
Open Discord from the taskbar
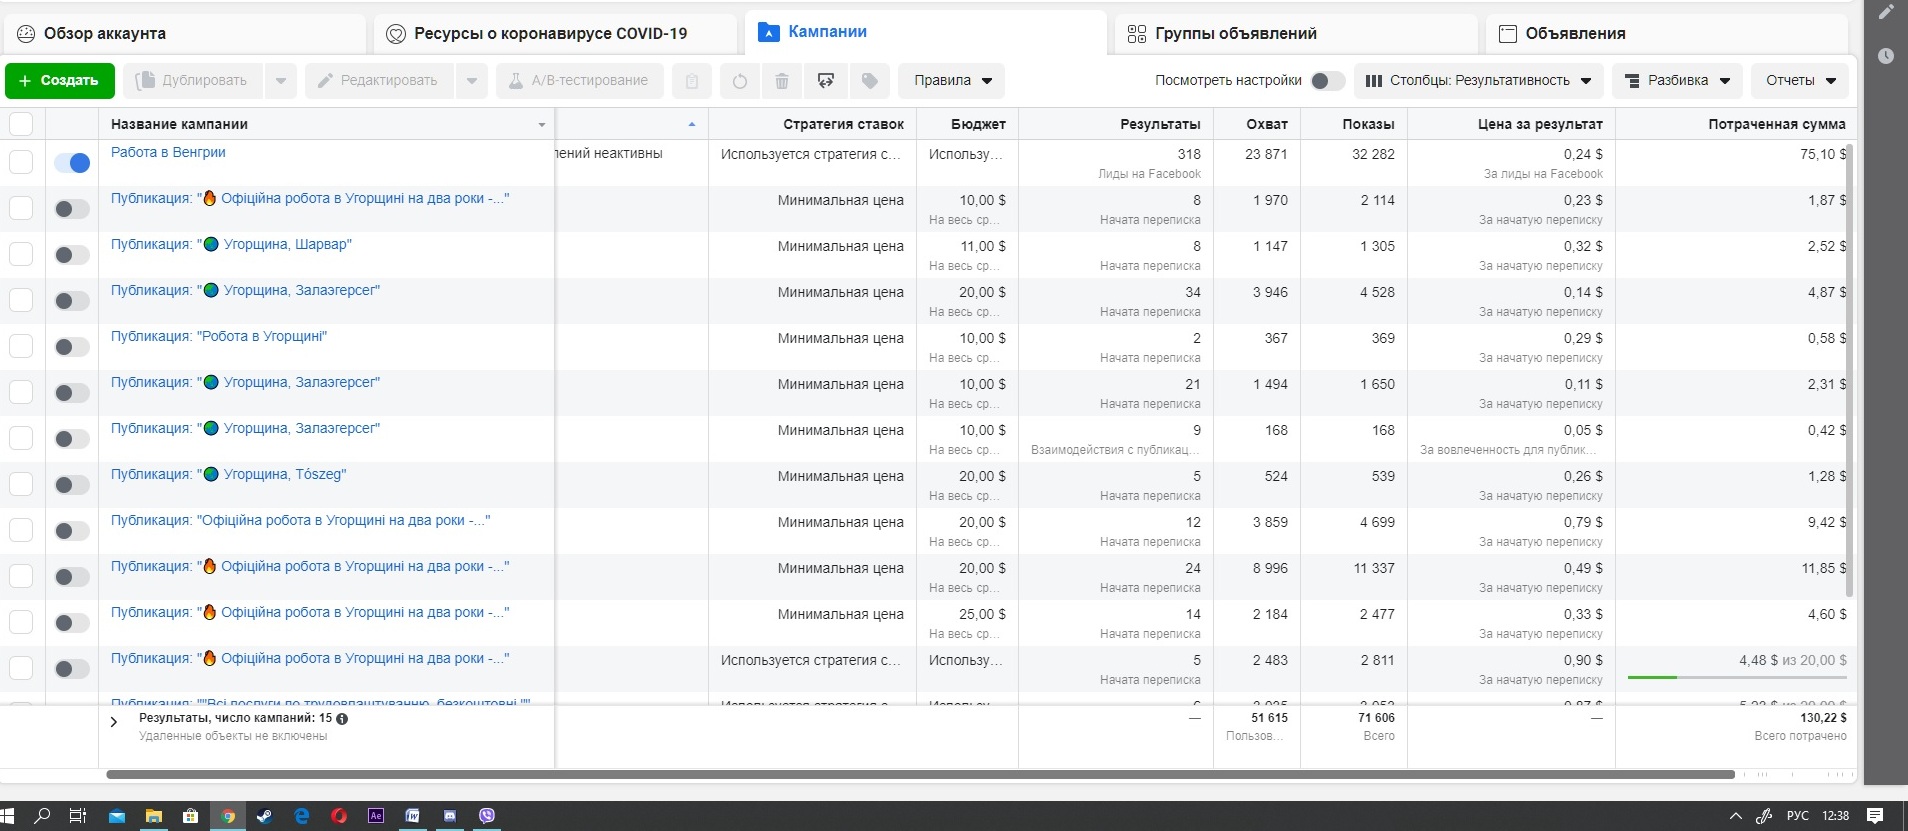coord(450,816)
